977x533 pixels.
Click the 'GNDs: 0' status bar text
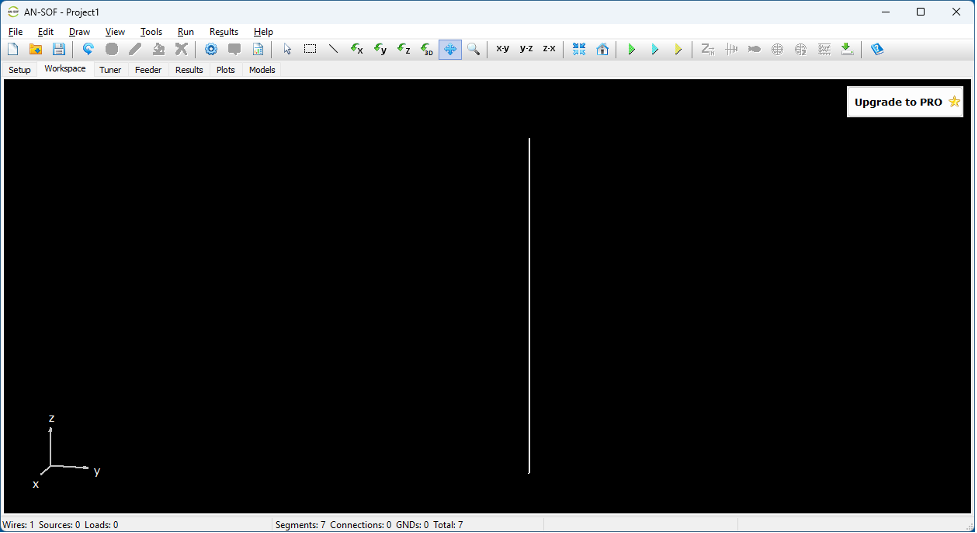[412, 525]
